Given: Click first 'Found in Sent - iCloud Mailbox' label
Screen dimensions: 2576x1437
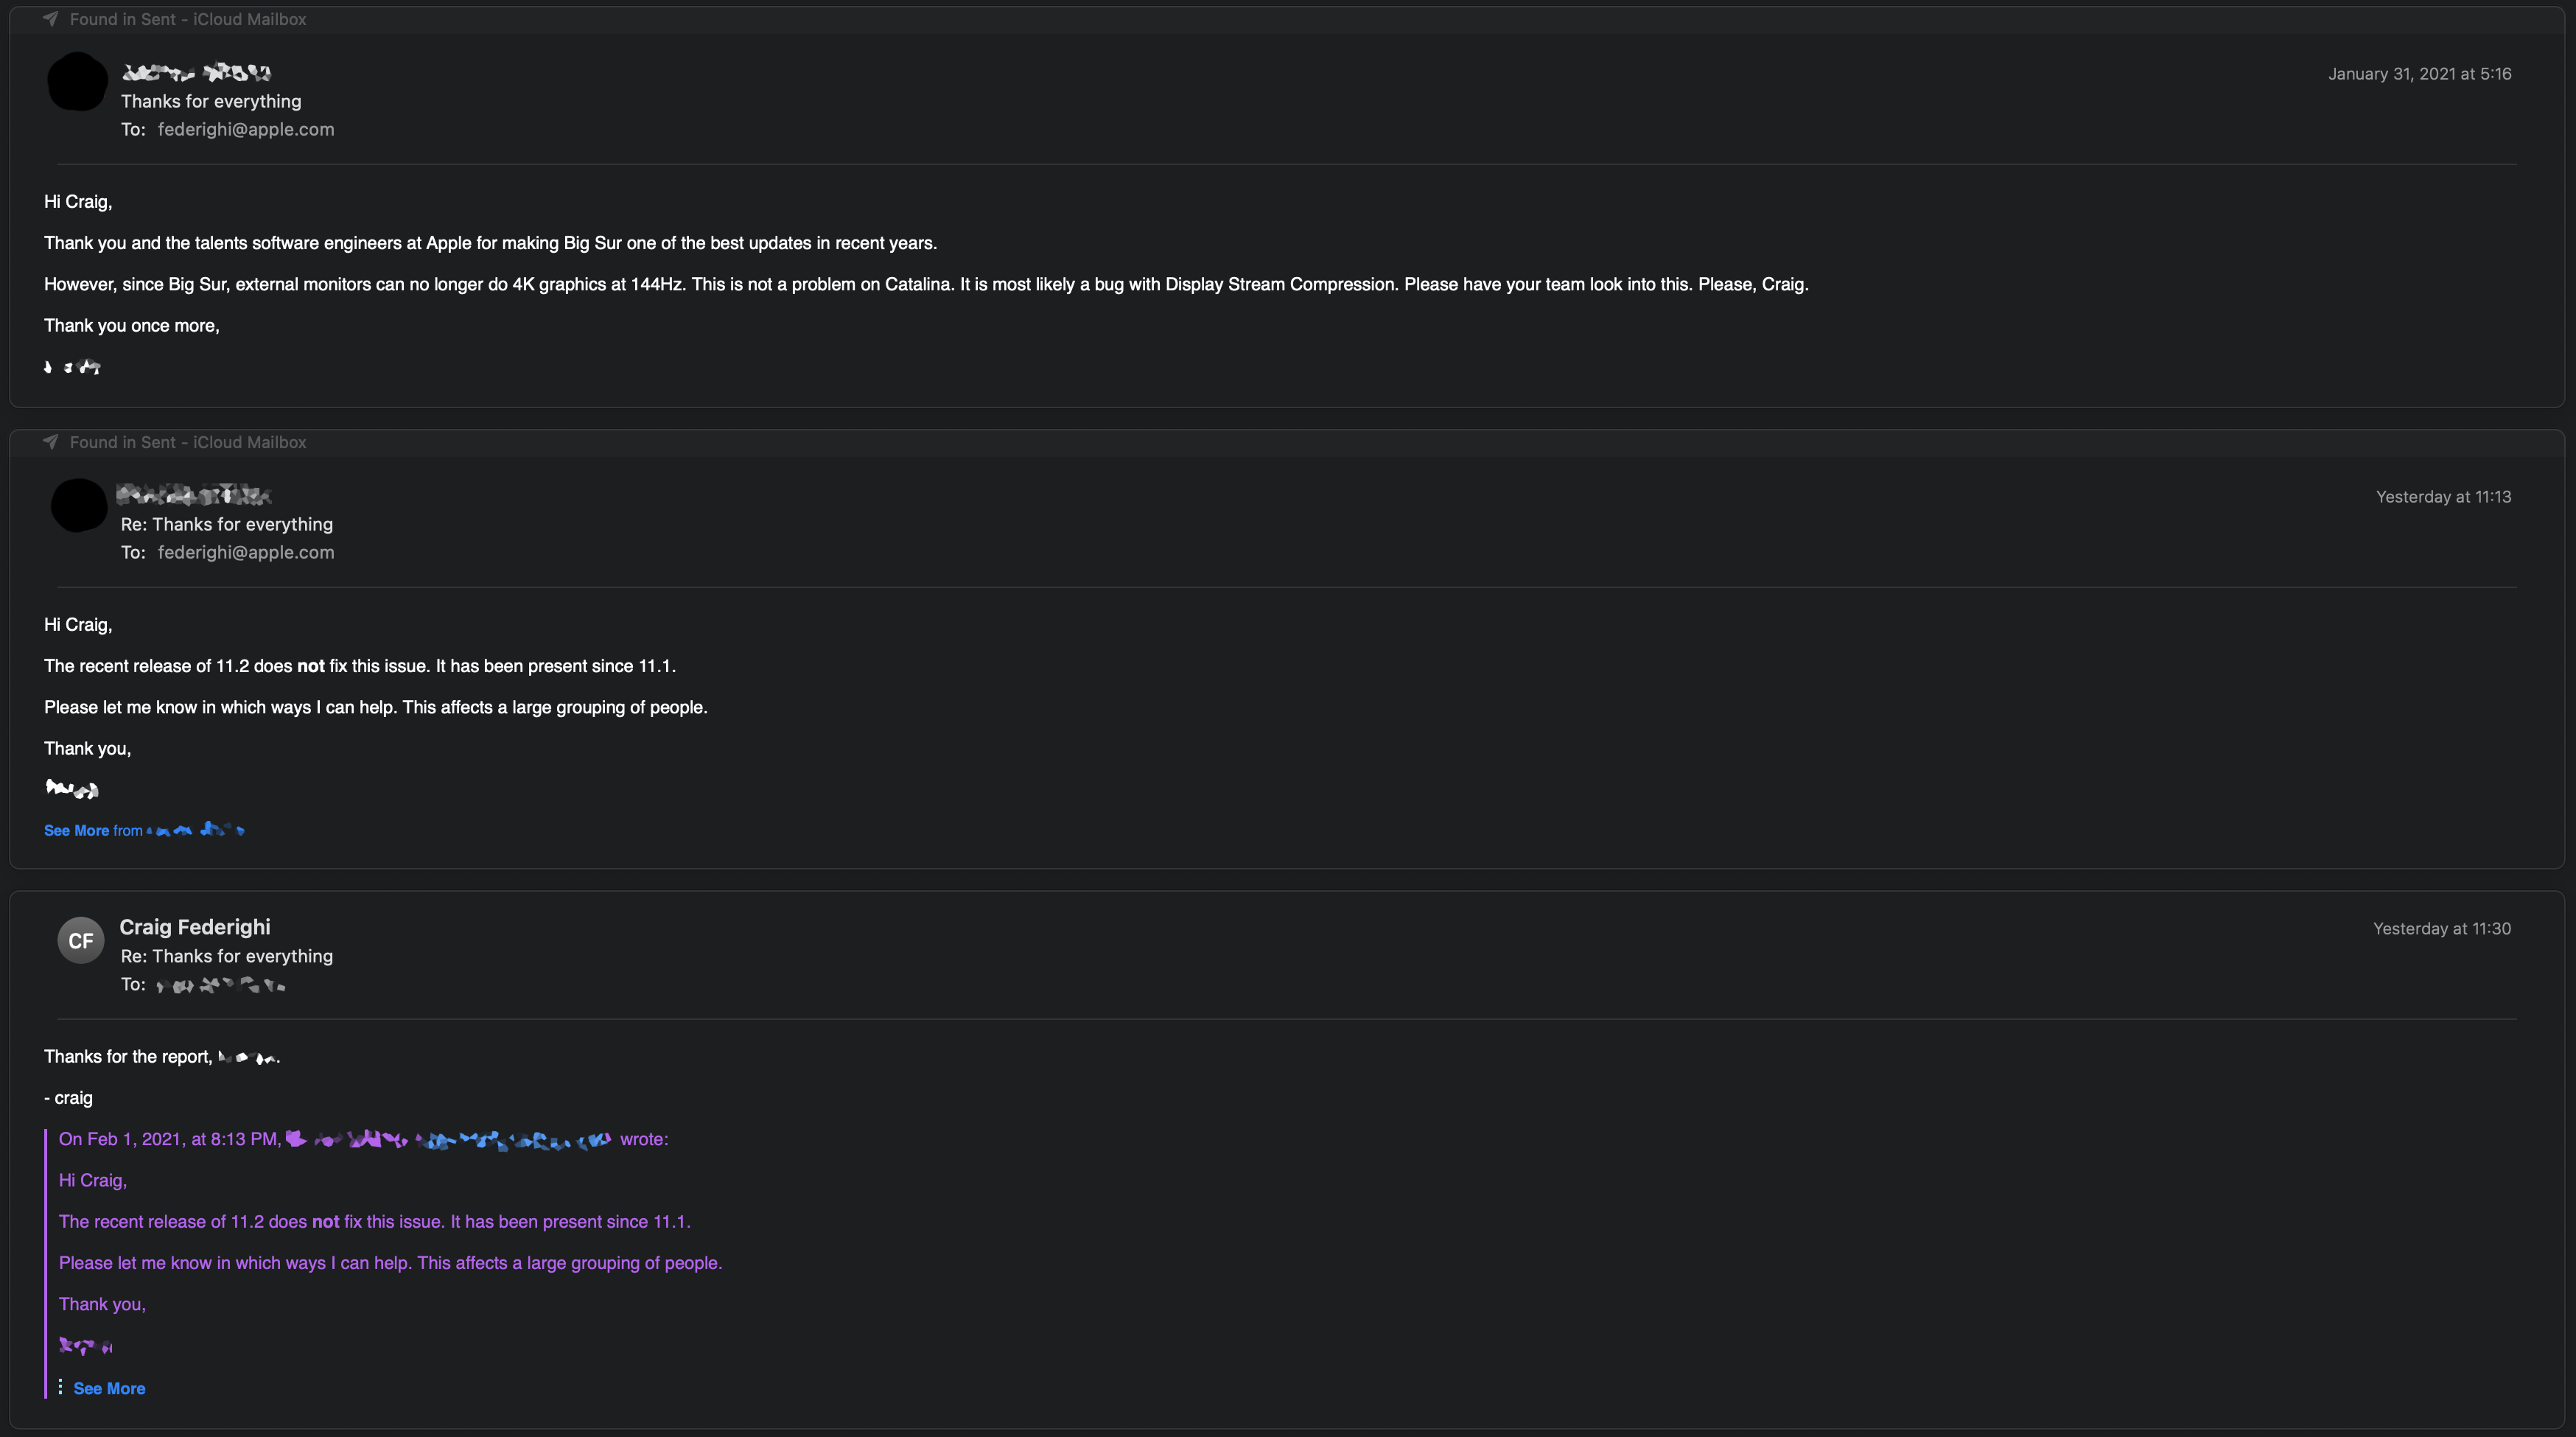Looking at the screenshot, I should (x=188, y=19).
